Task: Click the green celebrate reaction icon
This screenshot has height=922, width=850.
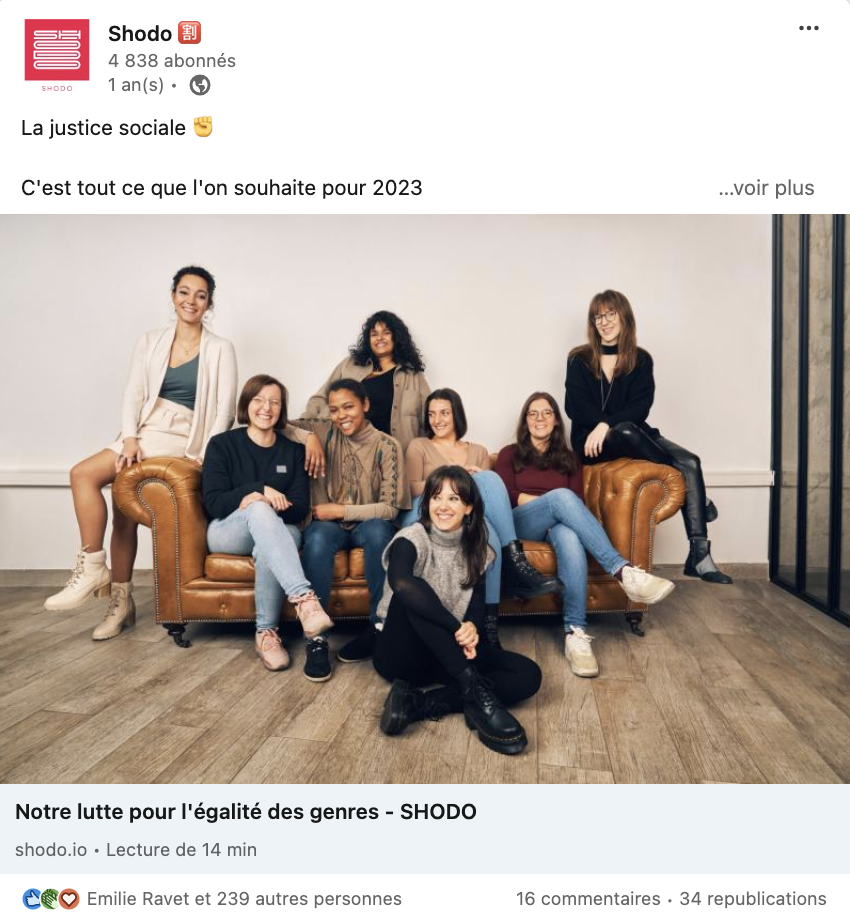Action: 51,898
